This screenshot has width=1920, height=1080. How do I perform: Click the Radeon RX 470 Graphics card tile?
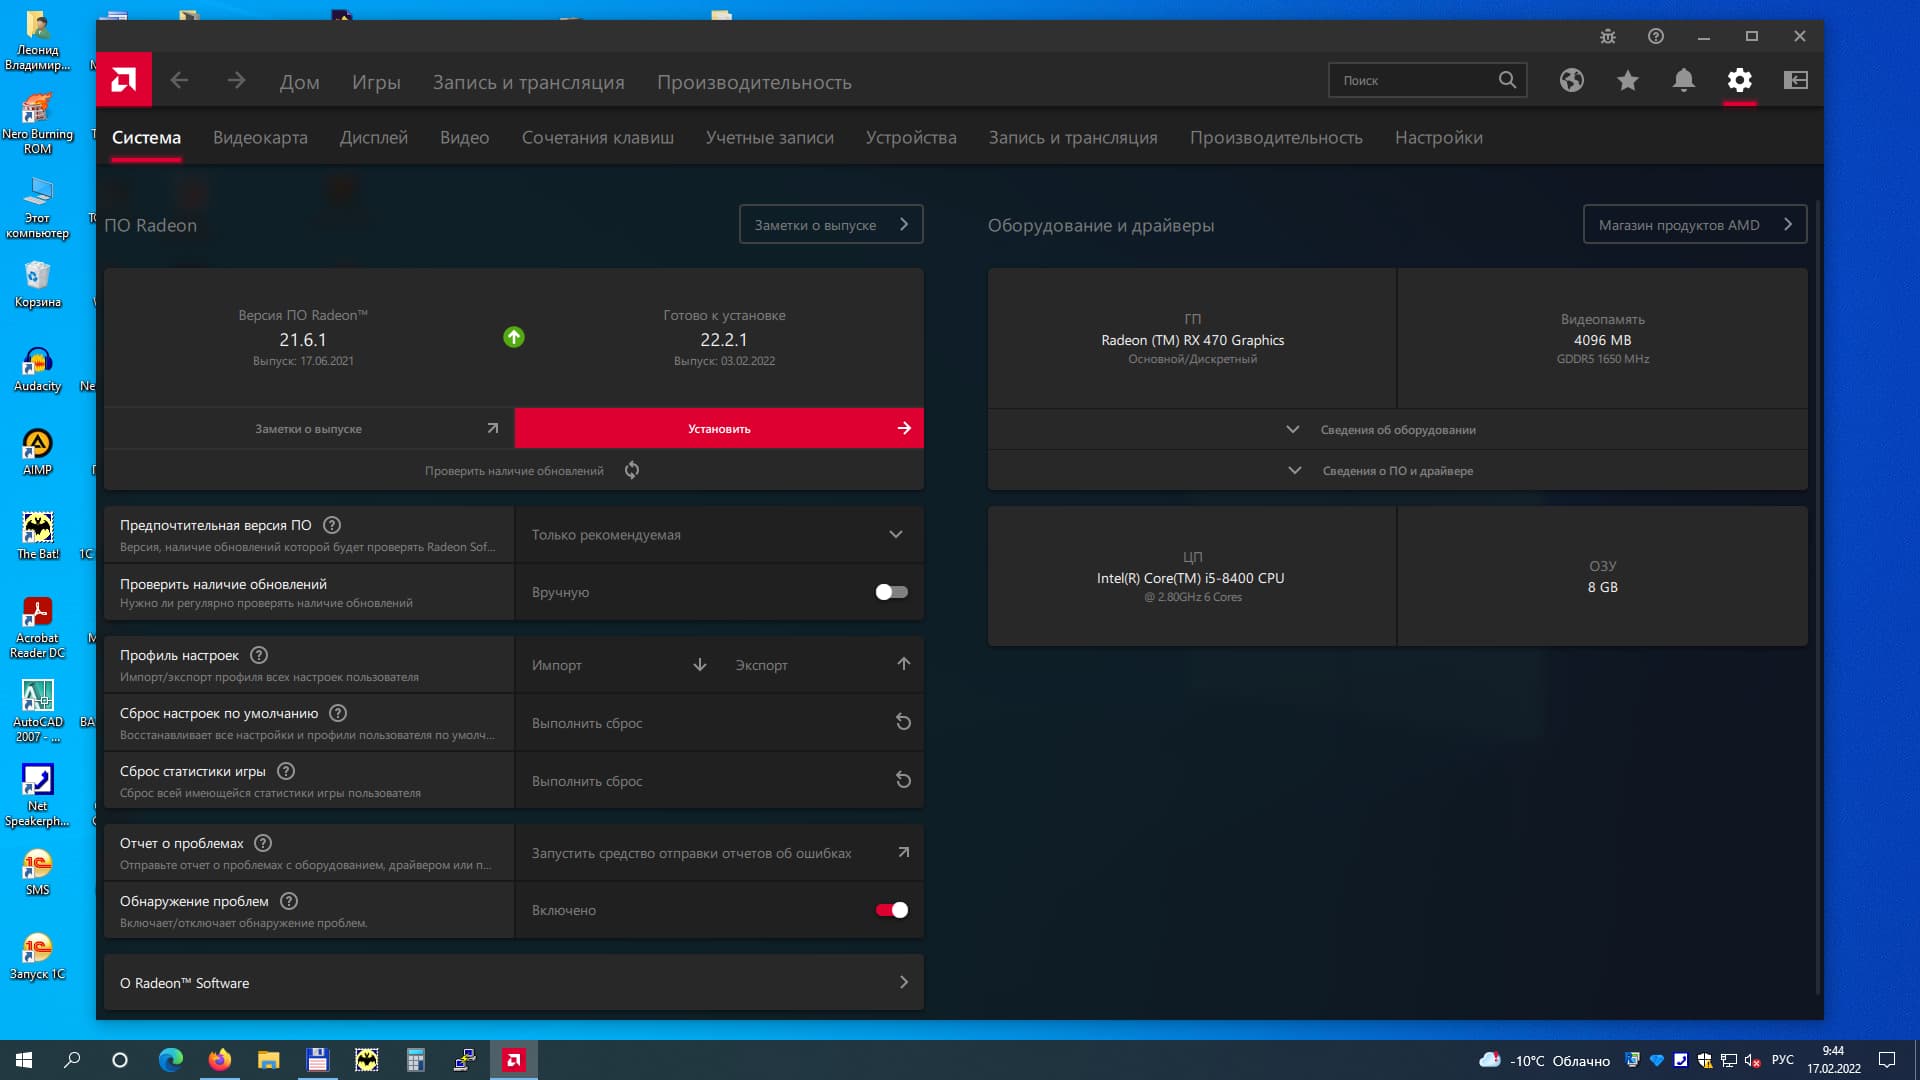1192,338
